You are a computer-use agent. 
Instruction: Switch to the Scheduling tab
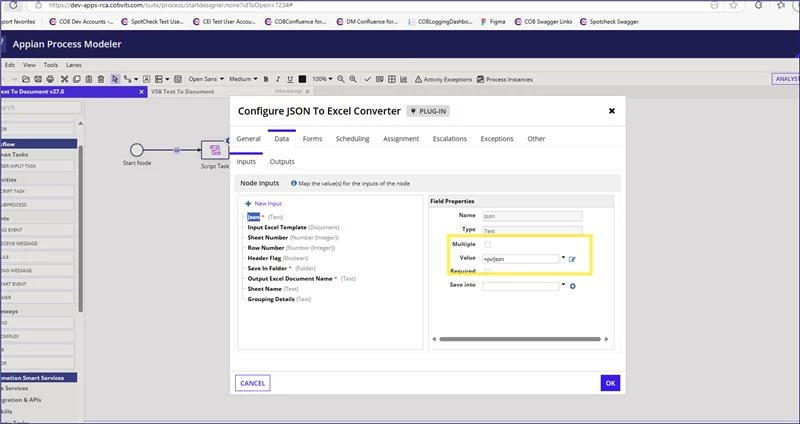tap(353, 139)
